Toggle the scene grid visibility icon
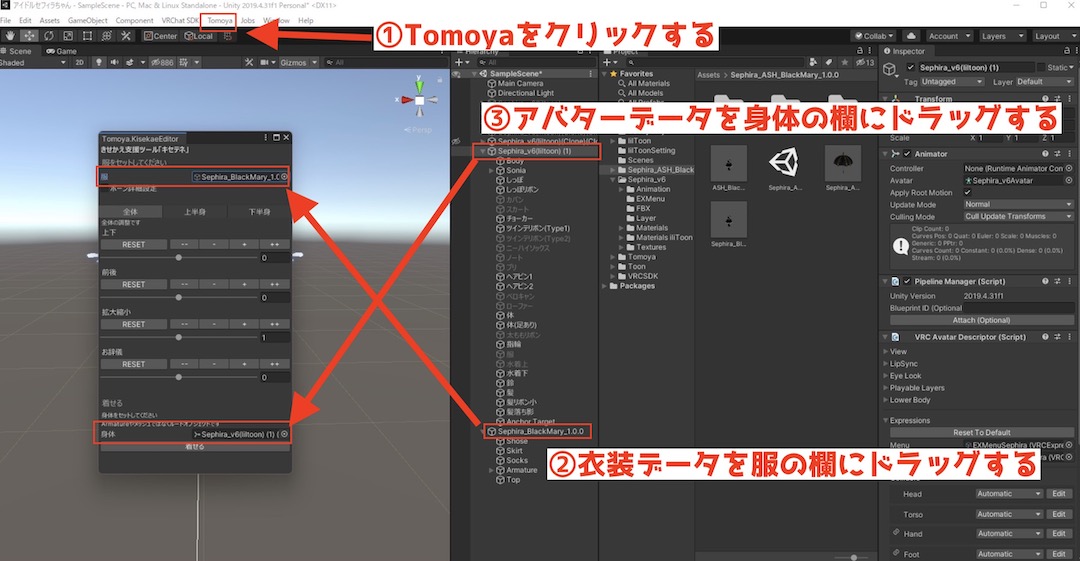The image size is (1080, 561). point(184,62)
